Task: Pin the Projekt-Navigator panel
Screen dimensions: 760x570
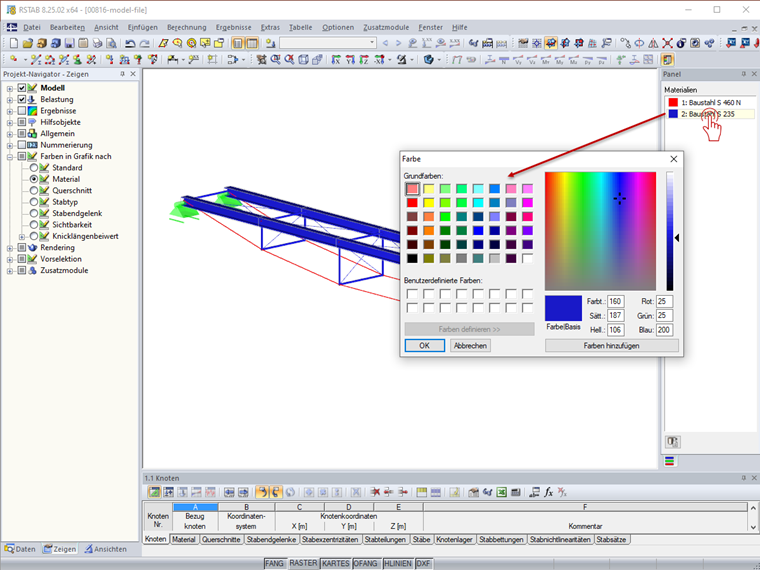Action: click(122, 74)
